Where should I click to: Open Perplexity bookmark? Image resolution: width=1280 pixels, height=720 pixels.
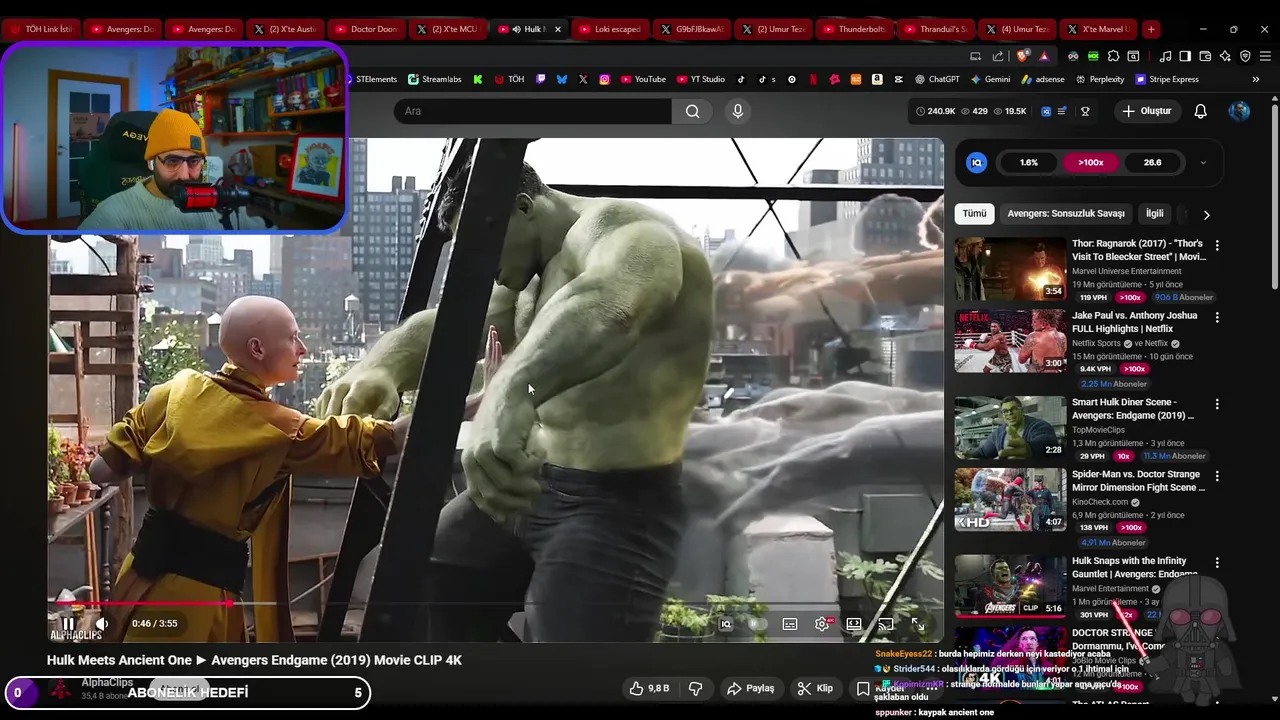pyautogui.click(x=1100, y=79)
